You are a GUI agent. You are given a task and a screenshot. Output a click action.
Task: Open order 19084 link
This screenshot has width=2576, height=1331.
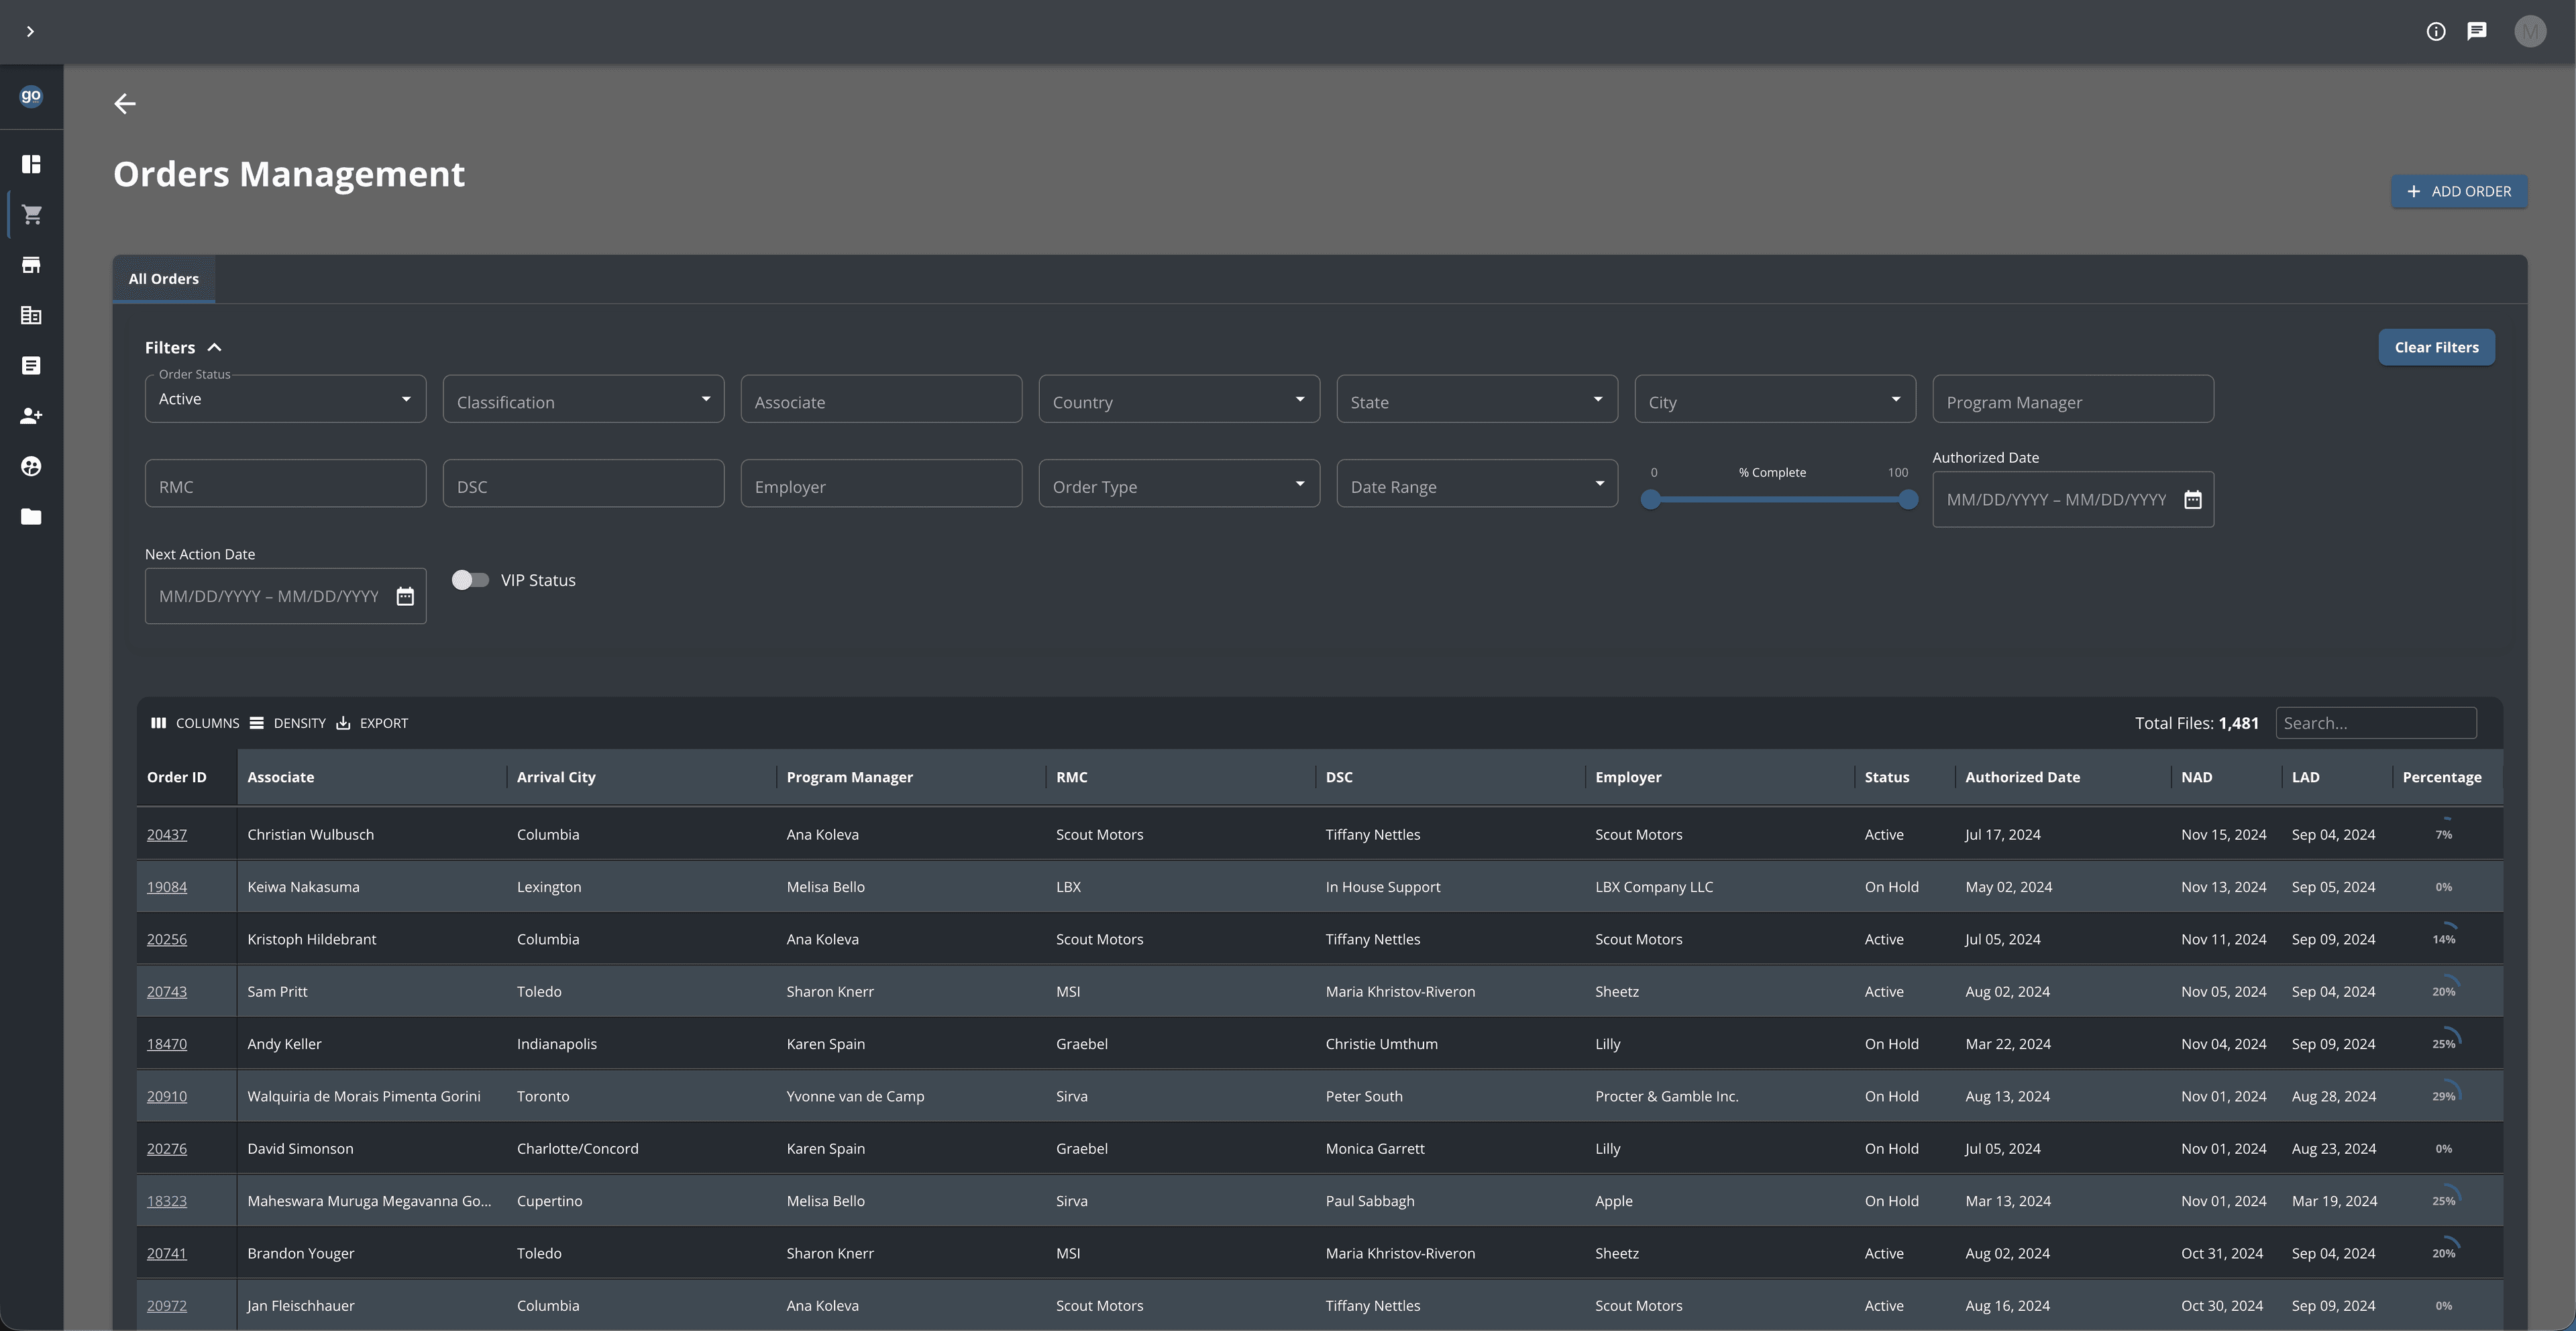[167, 887]
